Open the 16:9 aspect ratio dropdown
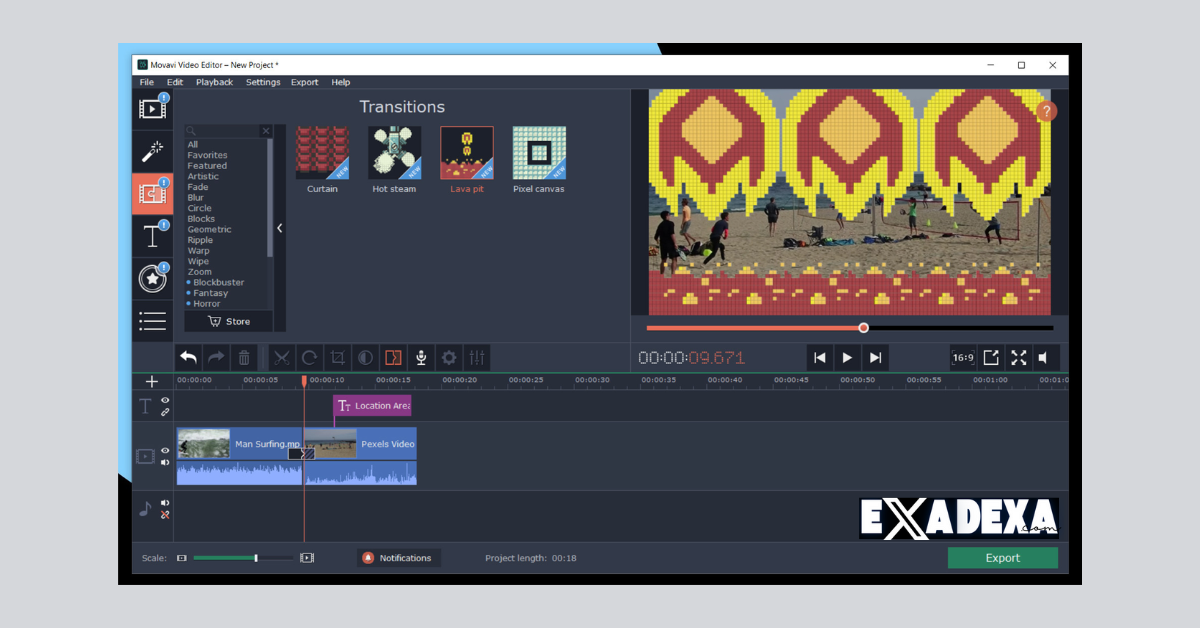The width and height of the screenshot is (1200, 628). click(x=962, y=357)
